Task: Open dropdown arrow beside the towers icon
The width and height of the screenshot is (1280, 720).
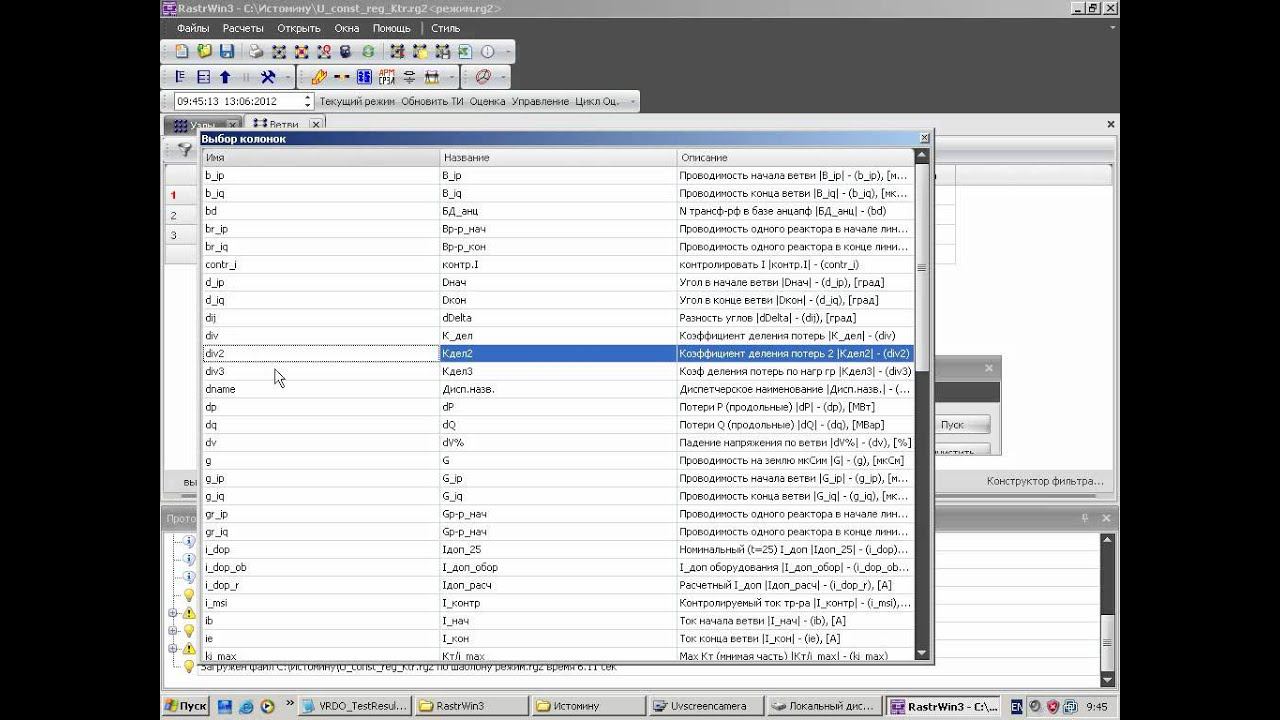Action: (x=452, y=77)
